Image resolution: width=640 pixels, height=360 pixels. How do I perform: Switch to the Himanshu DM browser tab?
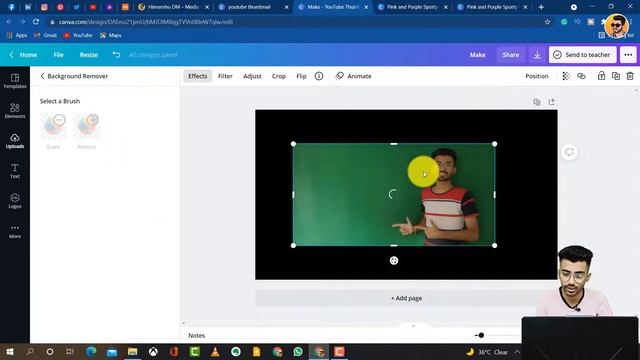click(x=173, y=7)
